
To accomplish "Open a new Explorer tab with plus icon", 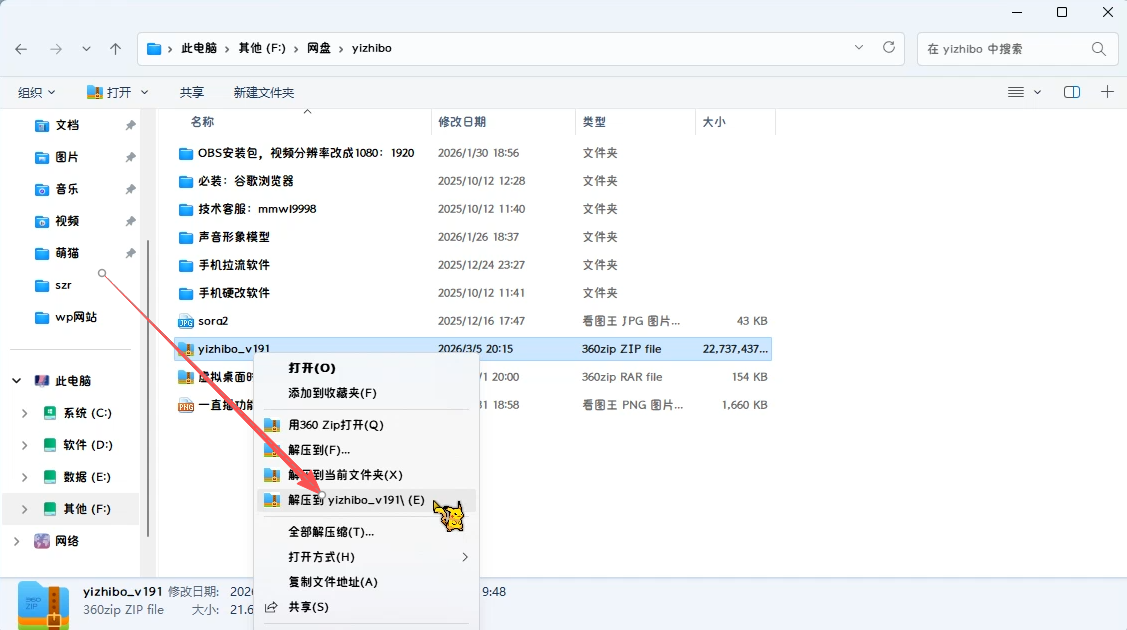I will coord(1107,91).
